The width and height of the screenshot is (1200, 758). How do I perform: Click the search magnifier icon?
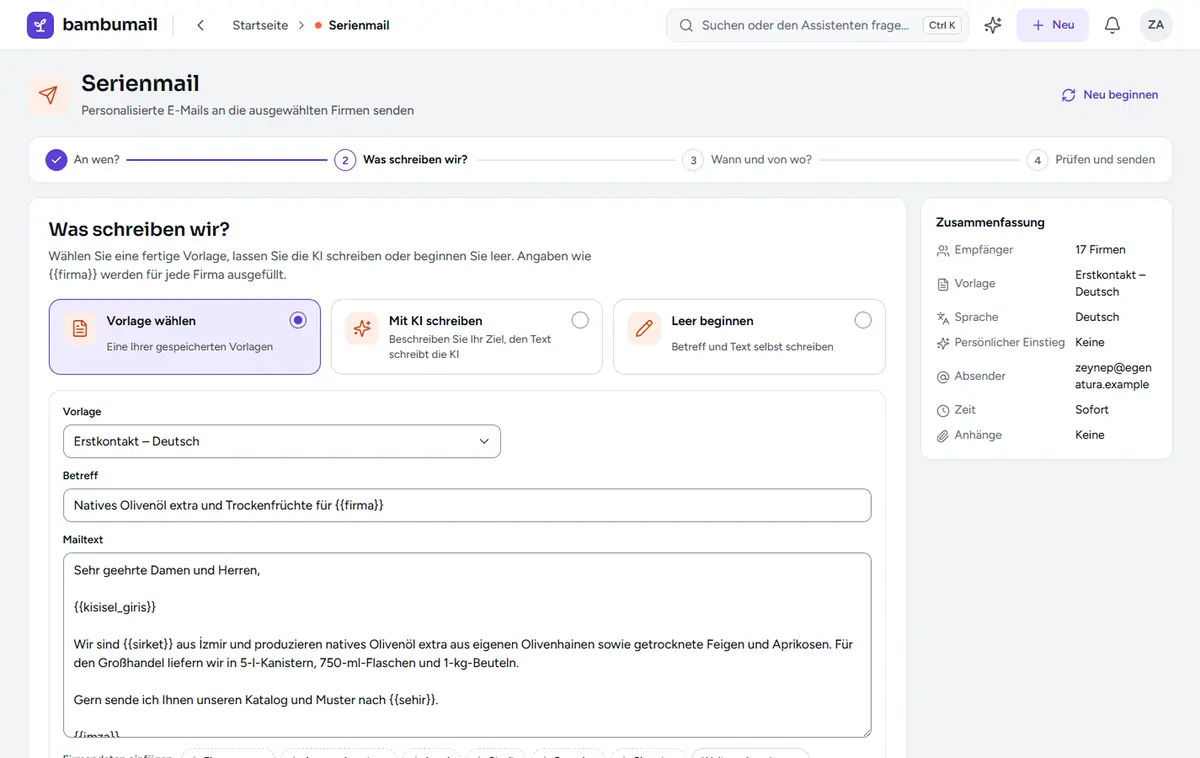point(686,25)
